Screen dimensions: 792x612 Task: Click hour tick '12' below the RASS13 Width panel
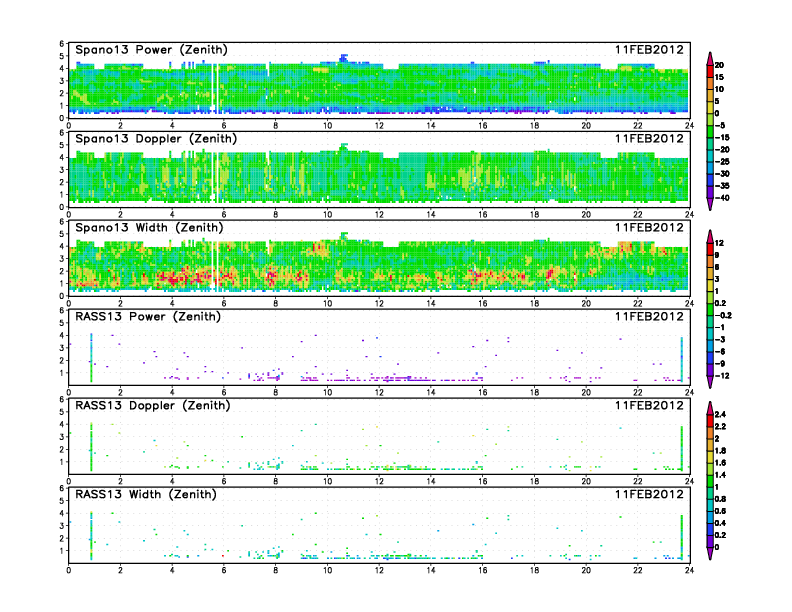379,570
